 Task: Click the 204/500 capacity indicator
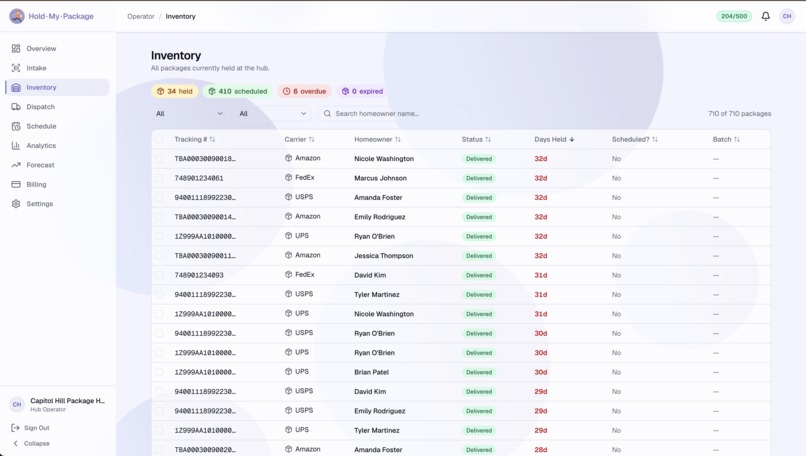tap(734, 16)
